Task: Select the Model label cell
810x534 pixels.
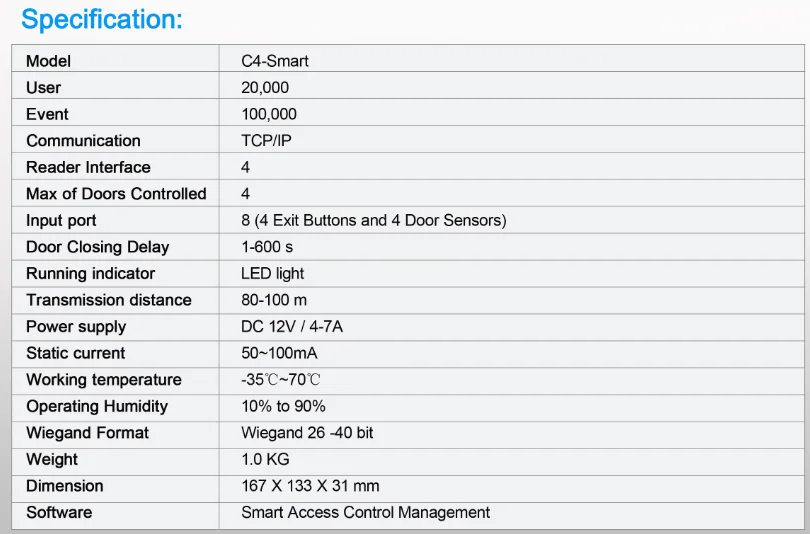Action: pos(49,61)
